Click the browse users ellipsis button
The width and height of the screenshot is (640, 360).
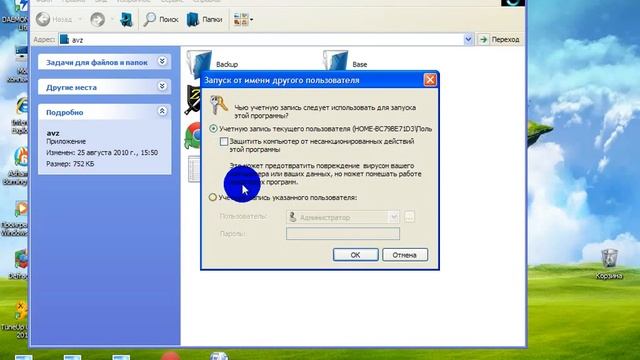[x=409, y=217]
